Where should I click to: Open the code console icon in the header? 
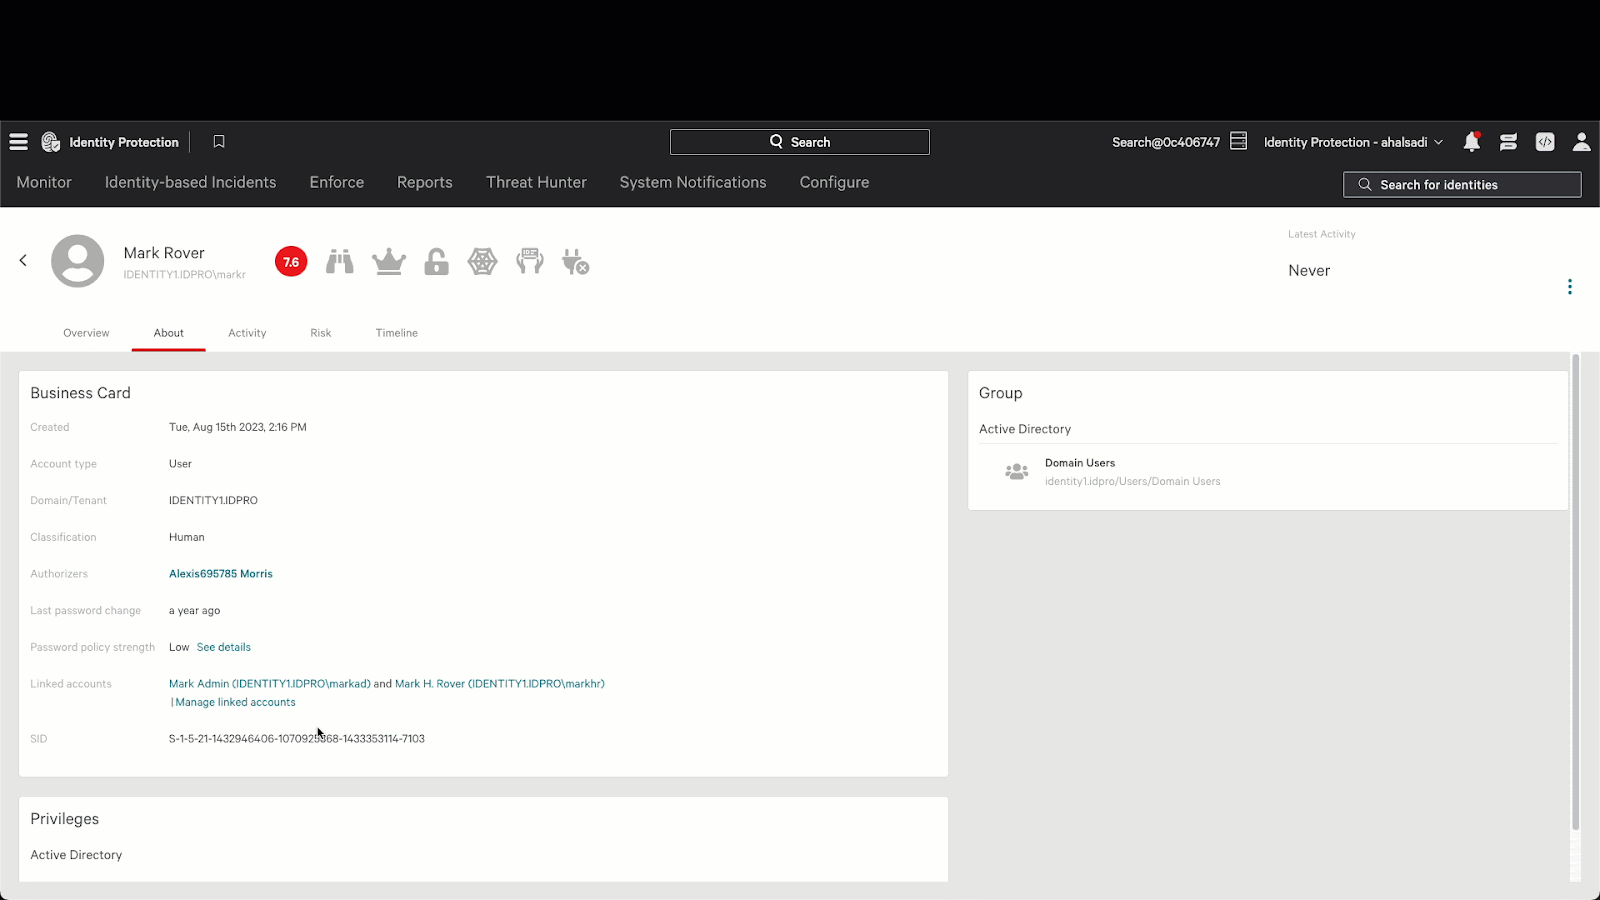(1545, 142)
